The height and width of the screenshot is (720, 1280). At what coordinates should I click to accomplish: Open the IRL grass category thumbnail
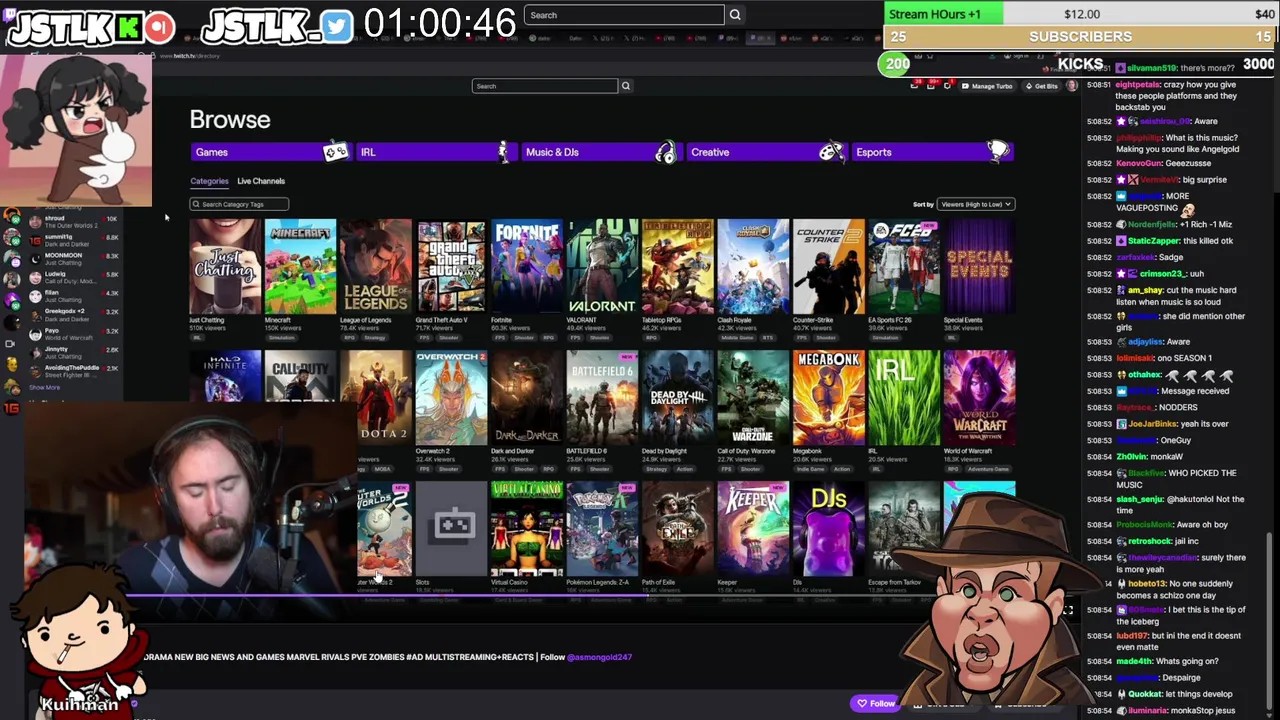pos(904,398)
